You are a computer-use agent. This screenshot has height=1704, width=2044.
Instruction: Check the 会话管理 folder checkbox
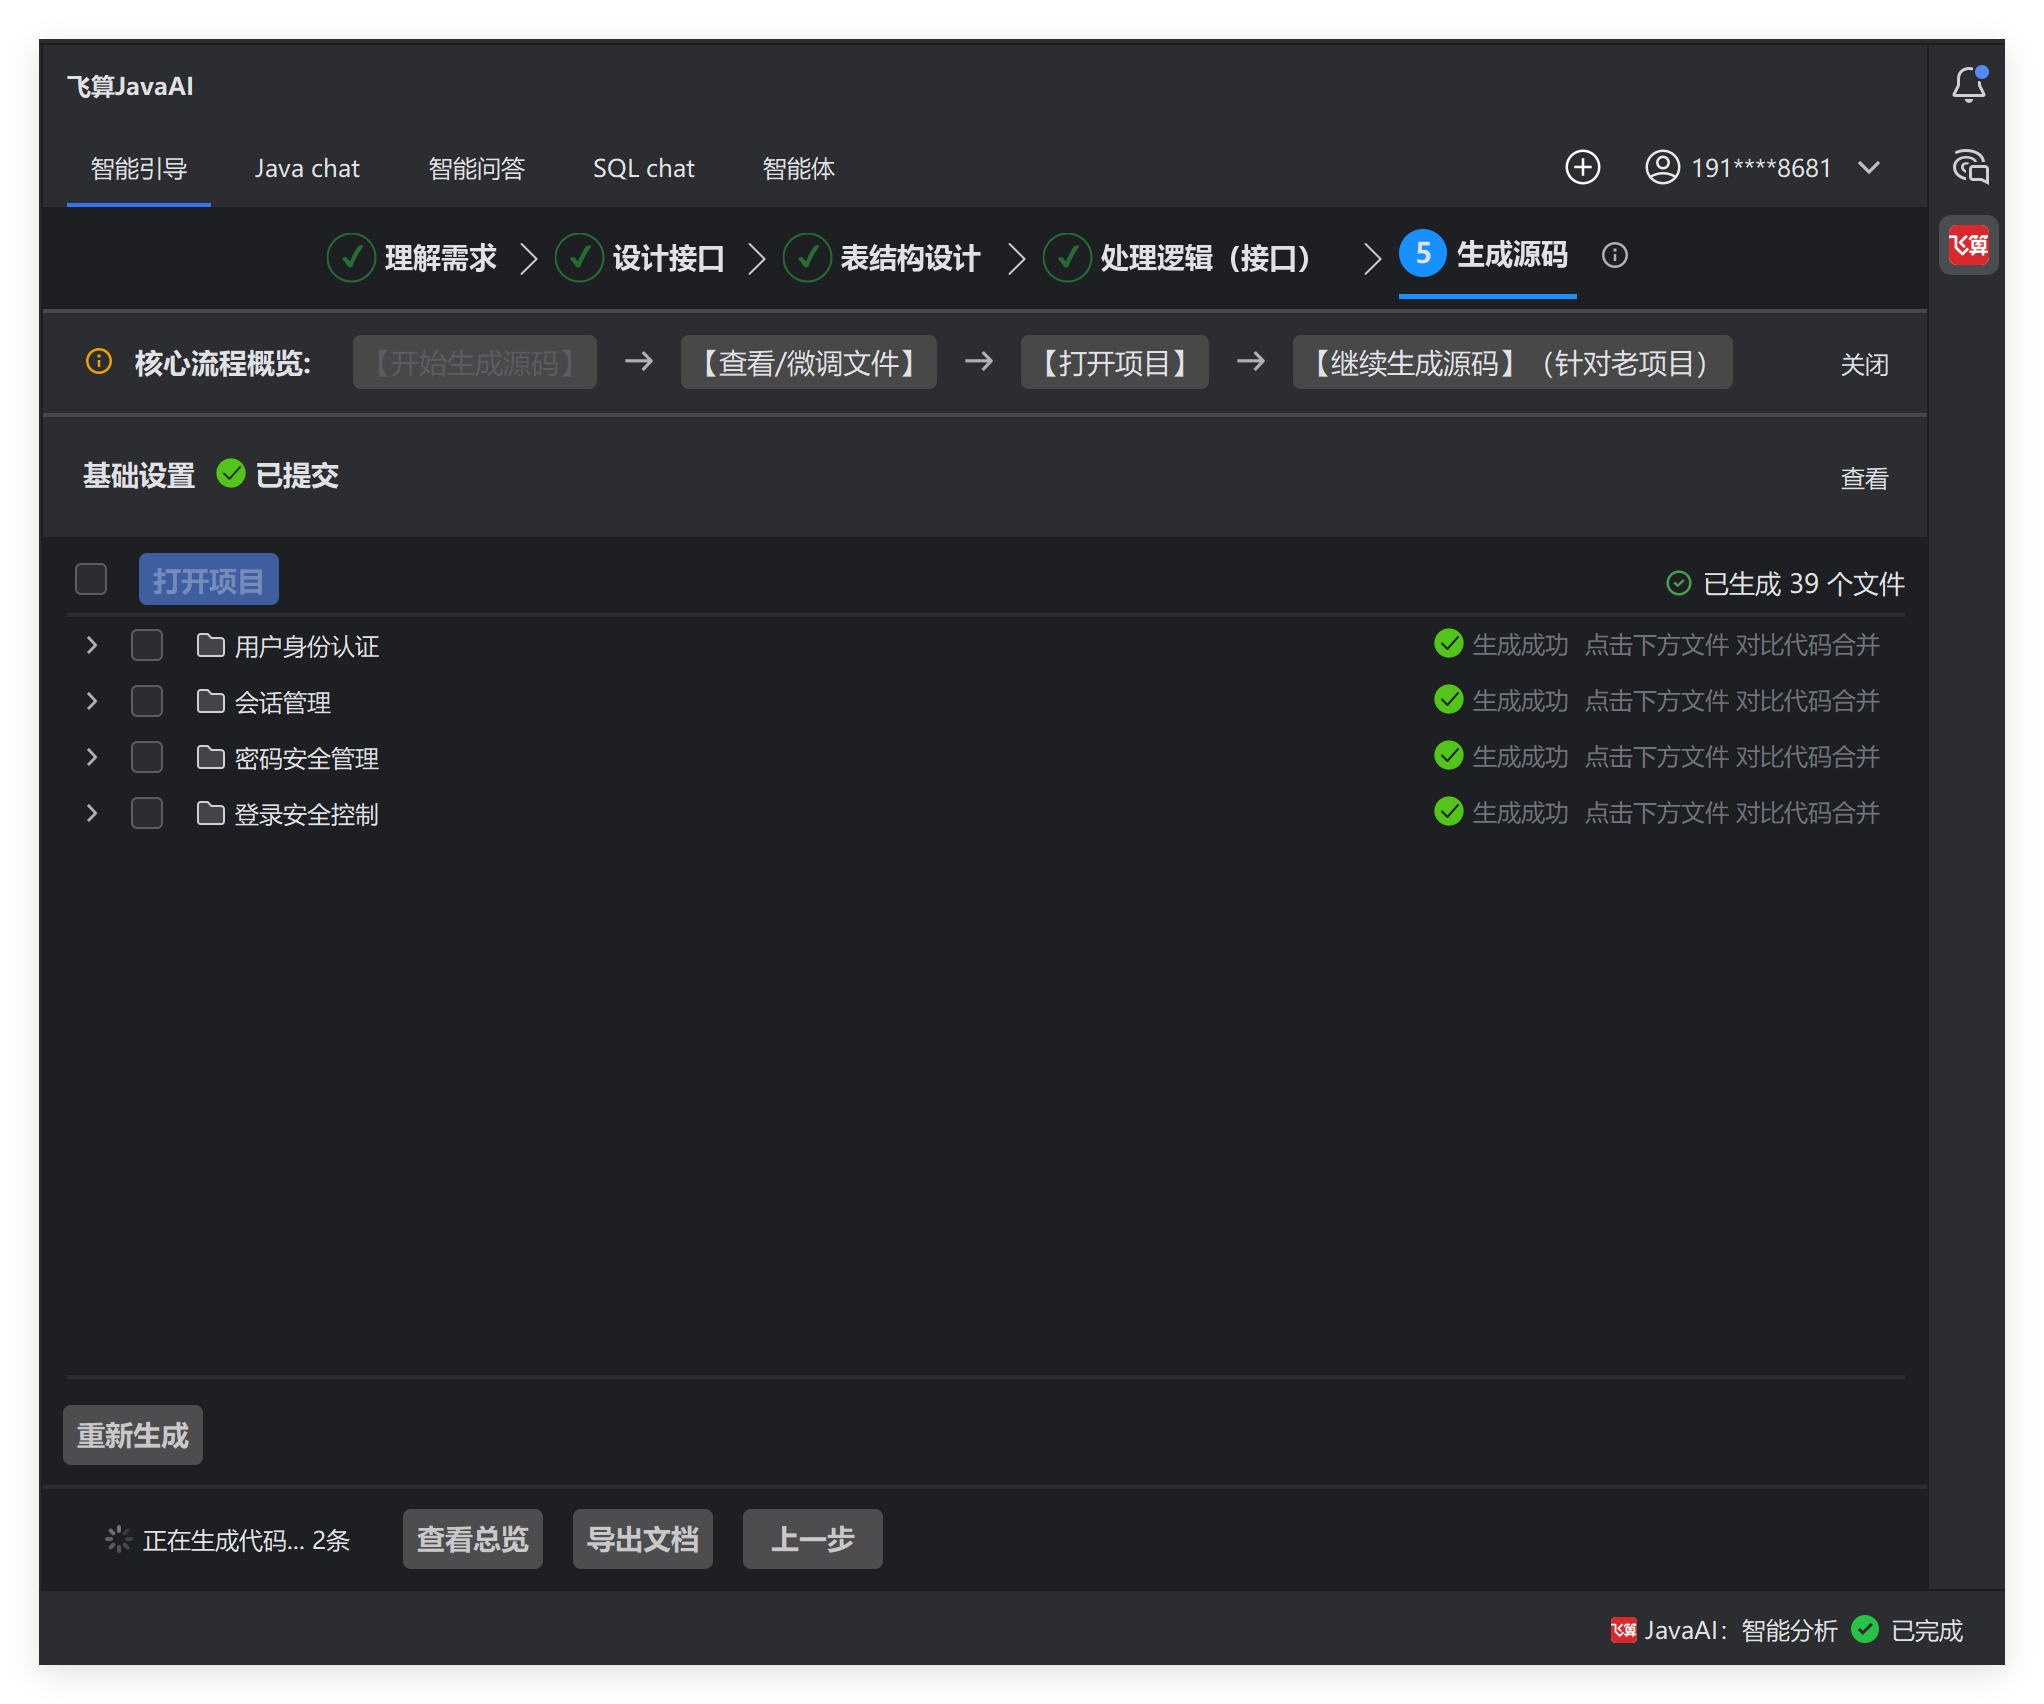pos(147,702)
